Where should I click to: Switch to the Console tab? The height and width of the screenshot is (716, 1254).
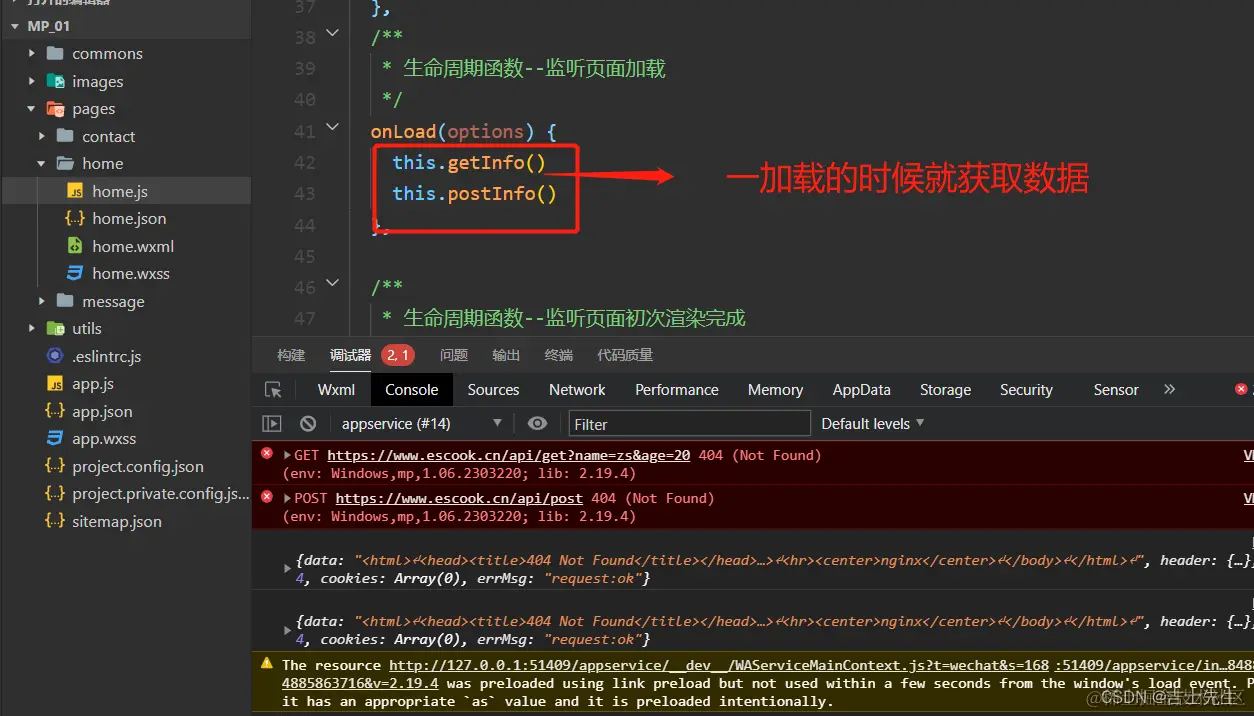pos(412,390)
